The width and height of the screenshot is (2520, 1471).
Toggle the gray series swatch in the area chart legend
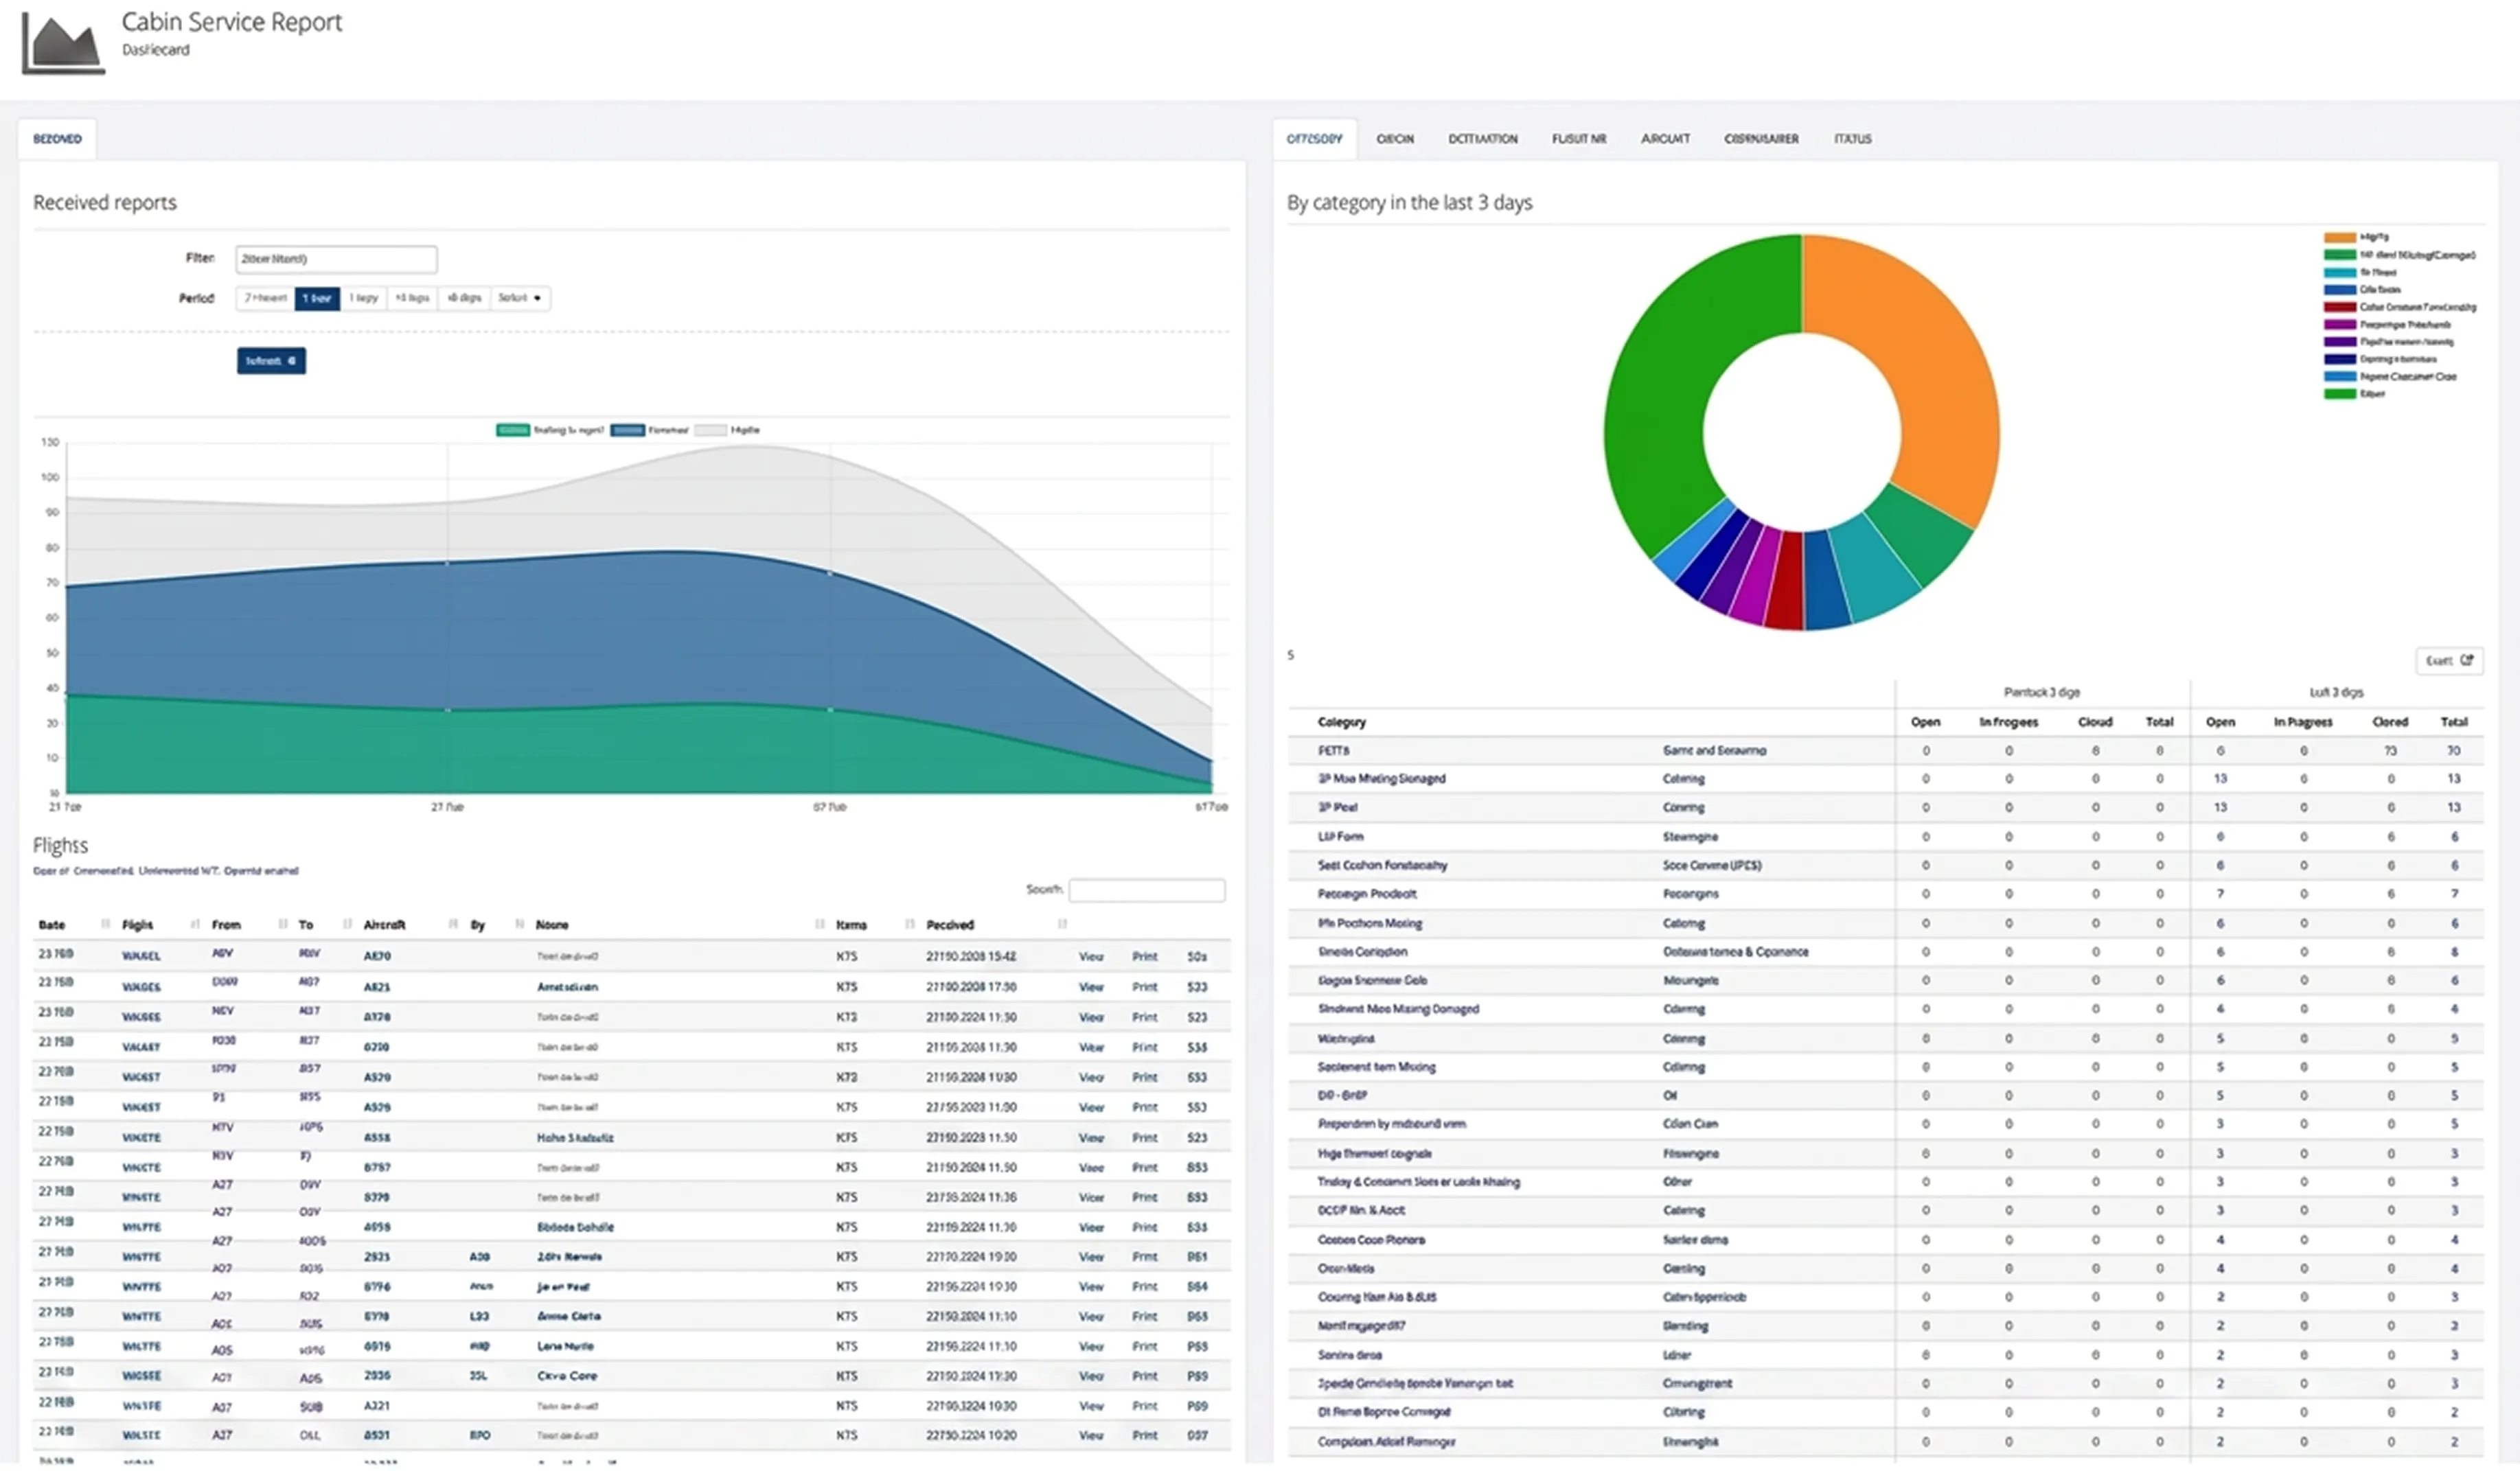[x=710, y=430]
